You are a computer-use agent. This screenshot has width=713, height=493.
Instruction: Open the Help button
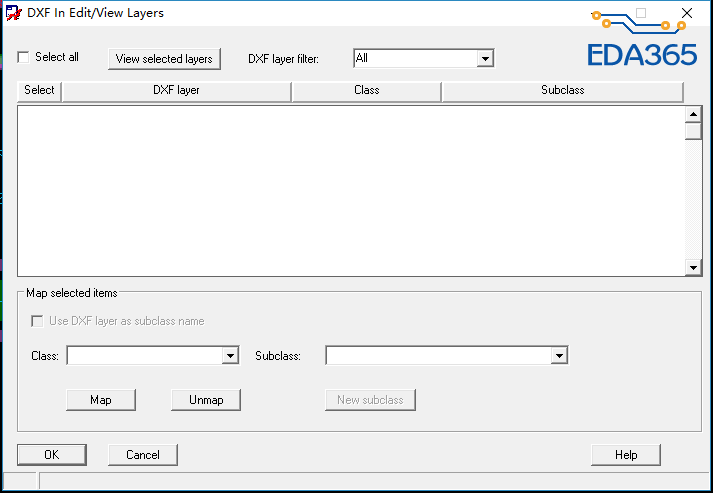click(626, 455)
